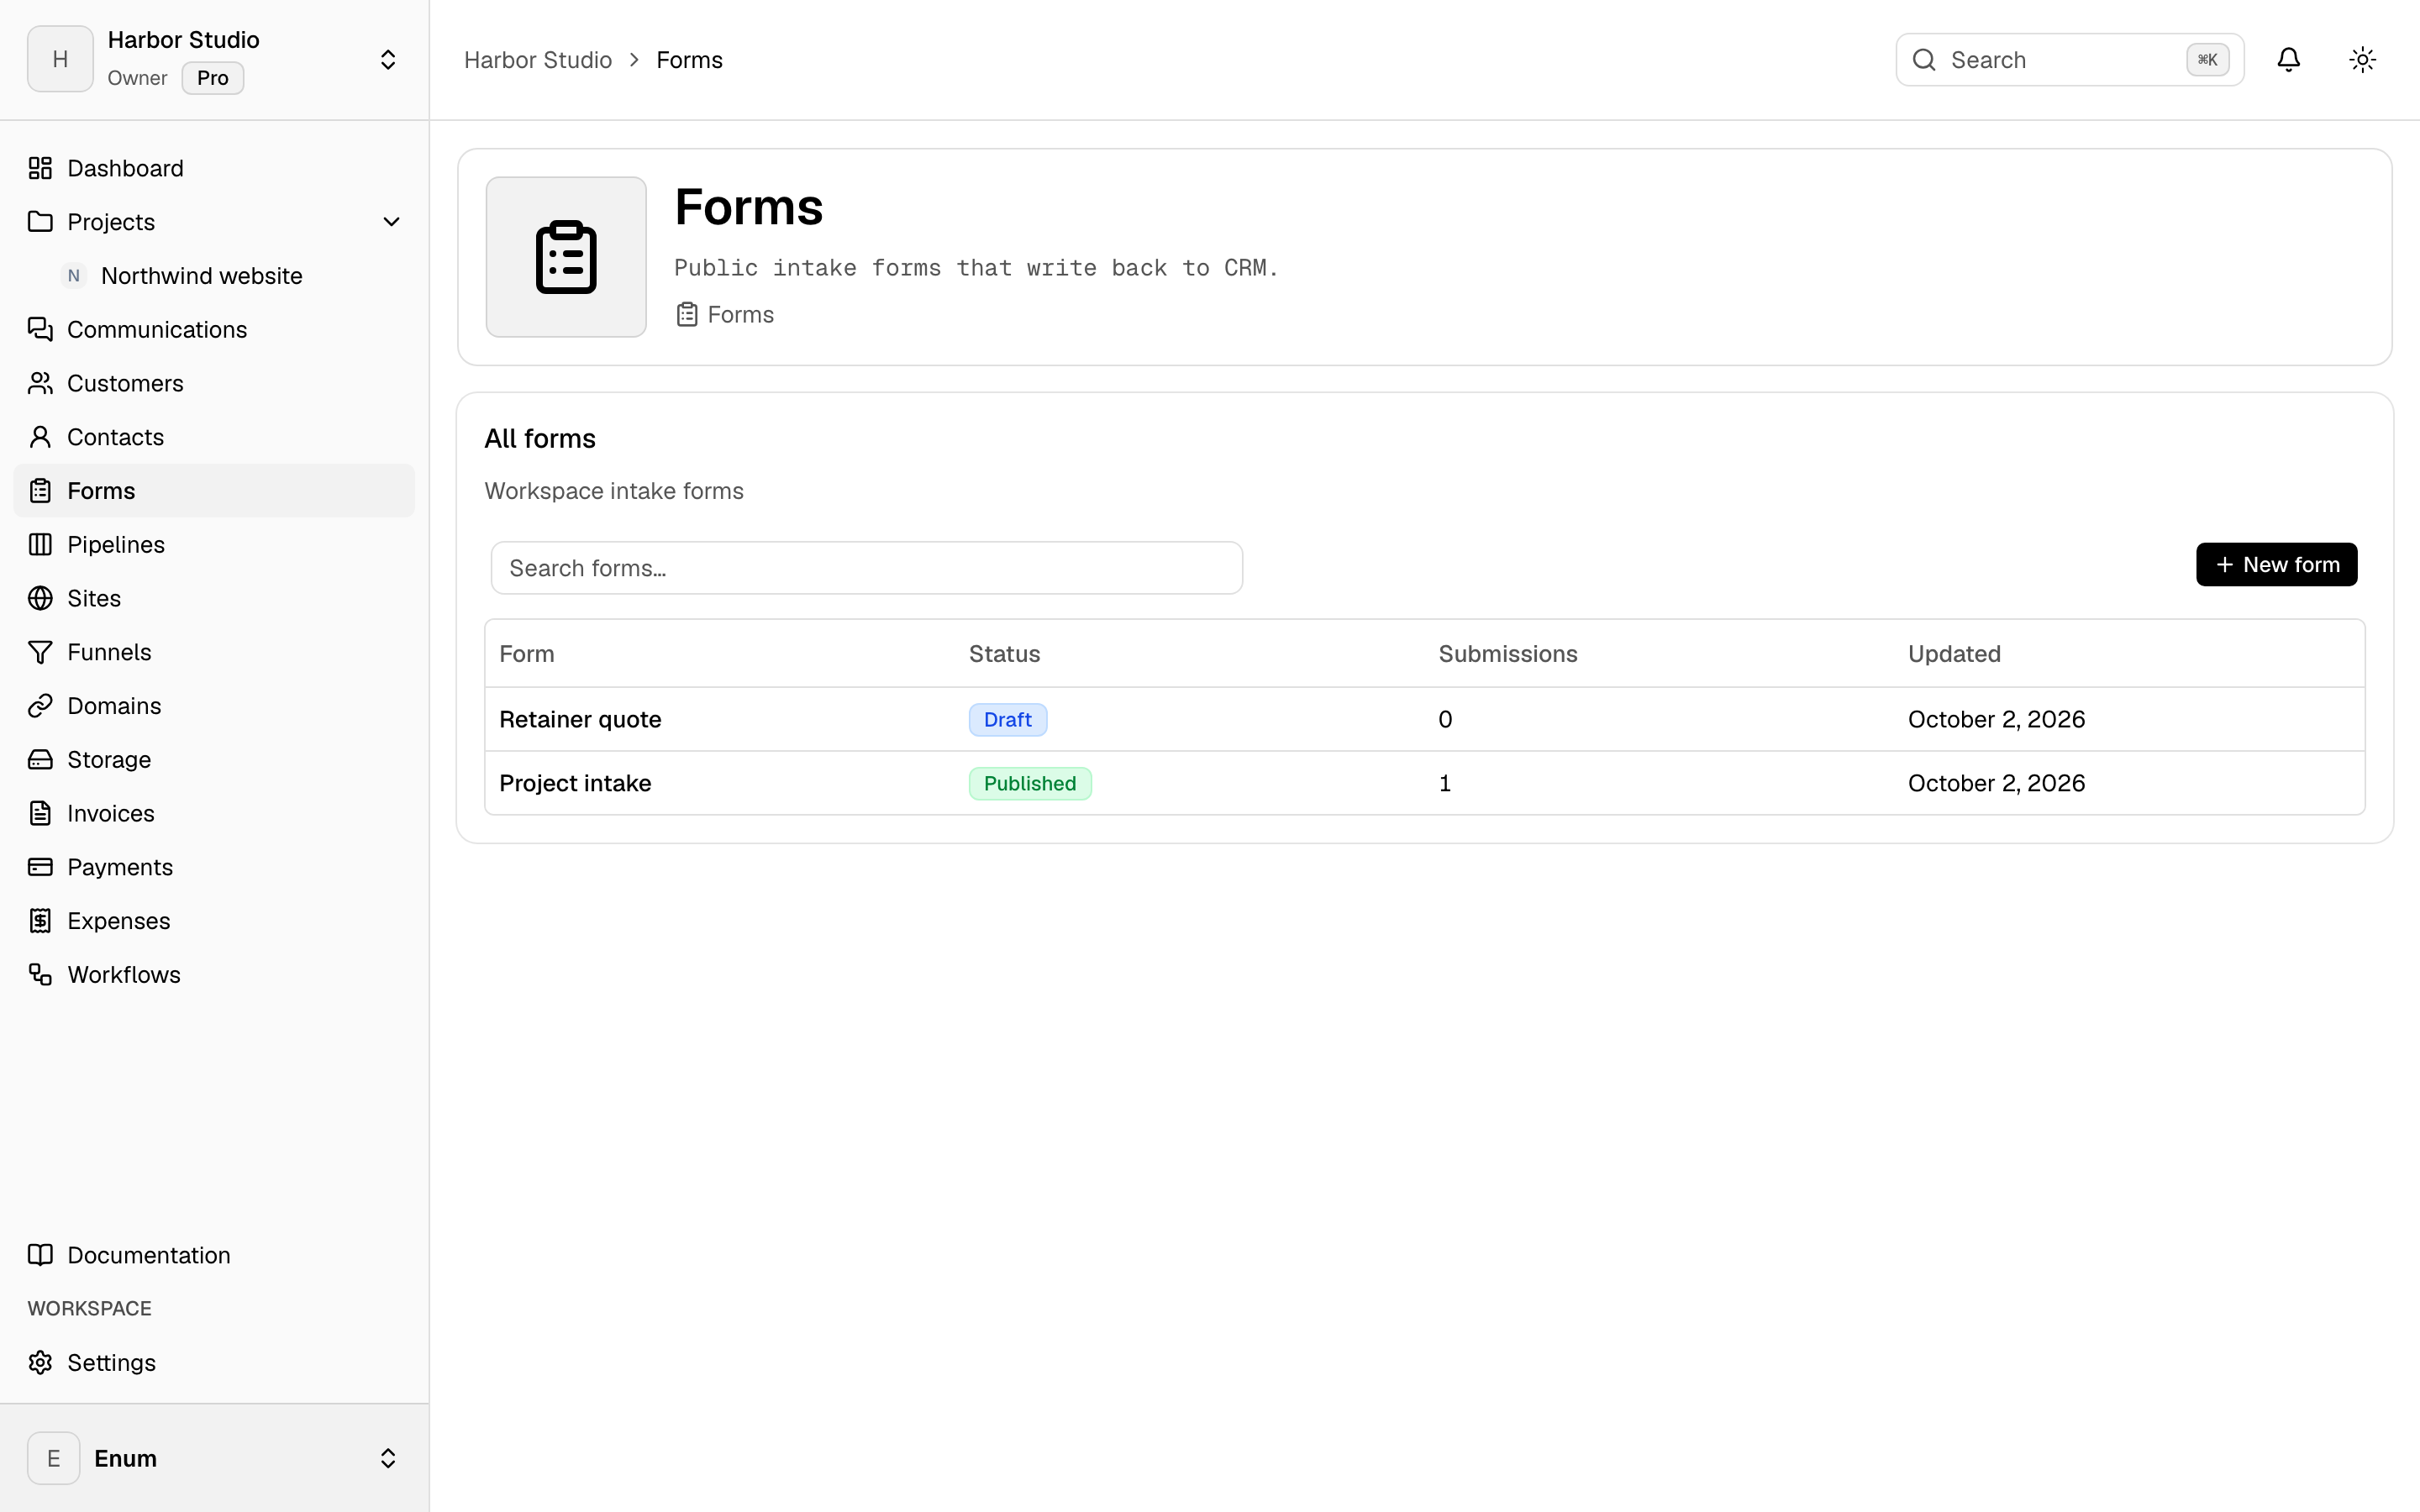Click the New form button
Viewport: 2420px width, 1512px height.
[x=2276, y=565]
